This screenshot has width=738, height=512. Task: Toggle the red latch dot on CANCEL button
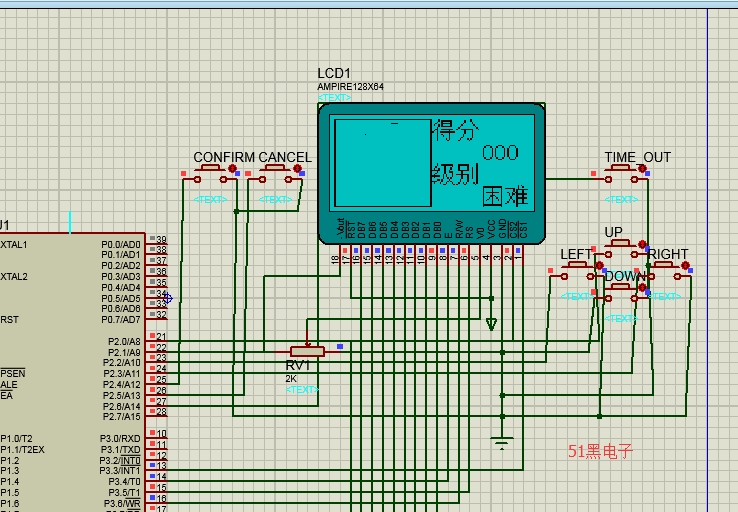coord(297,168)
